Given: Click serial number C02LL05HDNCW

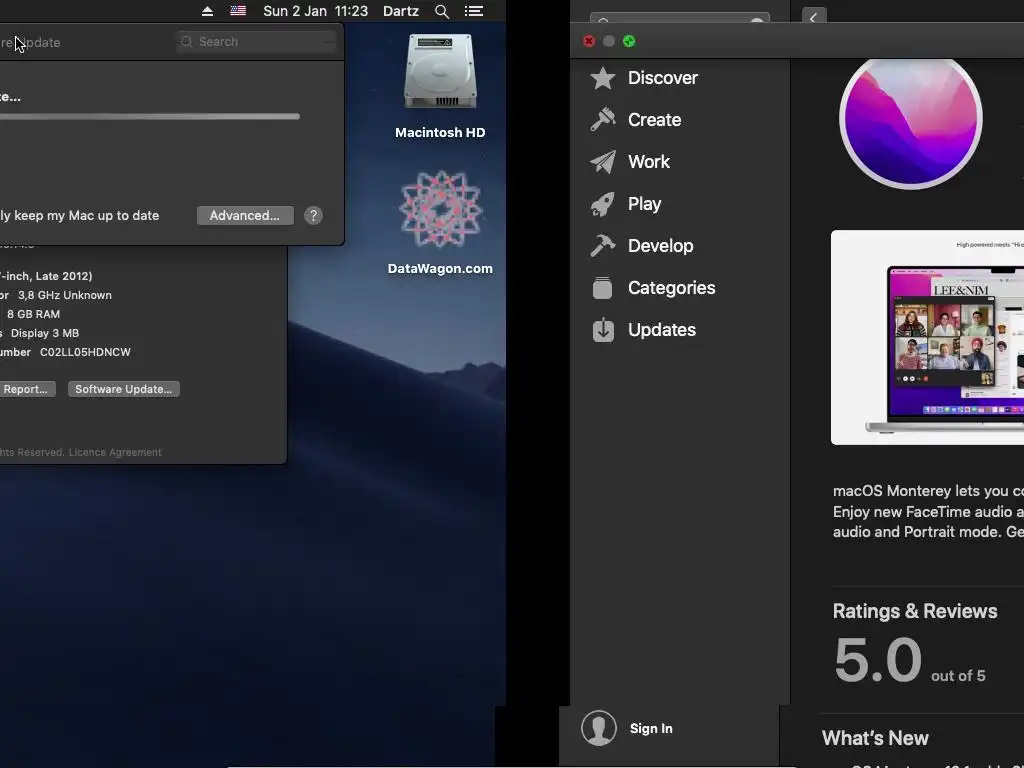Looking at the screenshot, I should [x=85, y=352].
